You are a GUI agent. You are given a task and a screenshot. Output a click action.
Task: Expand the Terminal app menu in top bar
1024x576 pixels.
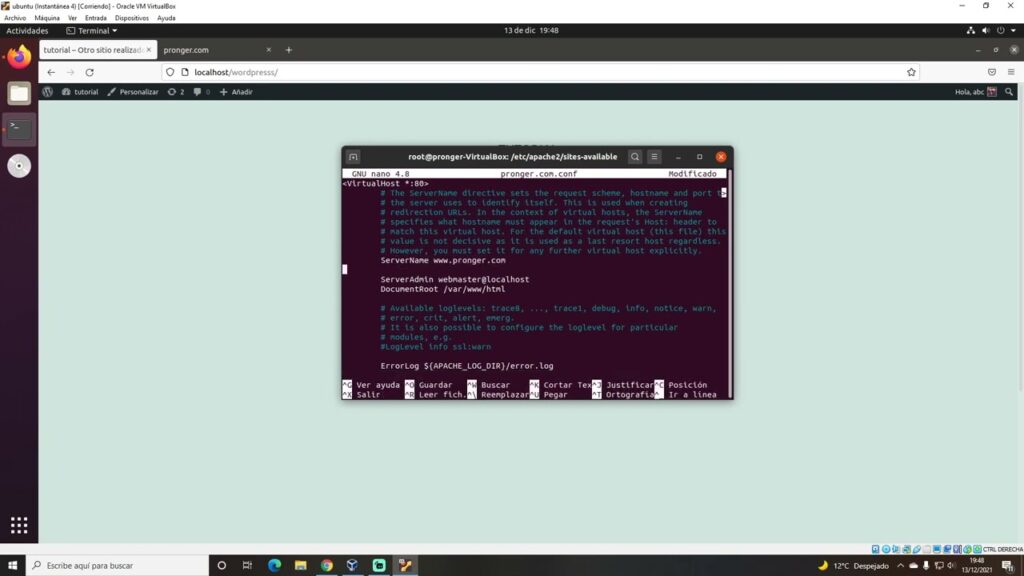[x=92, y=31]
